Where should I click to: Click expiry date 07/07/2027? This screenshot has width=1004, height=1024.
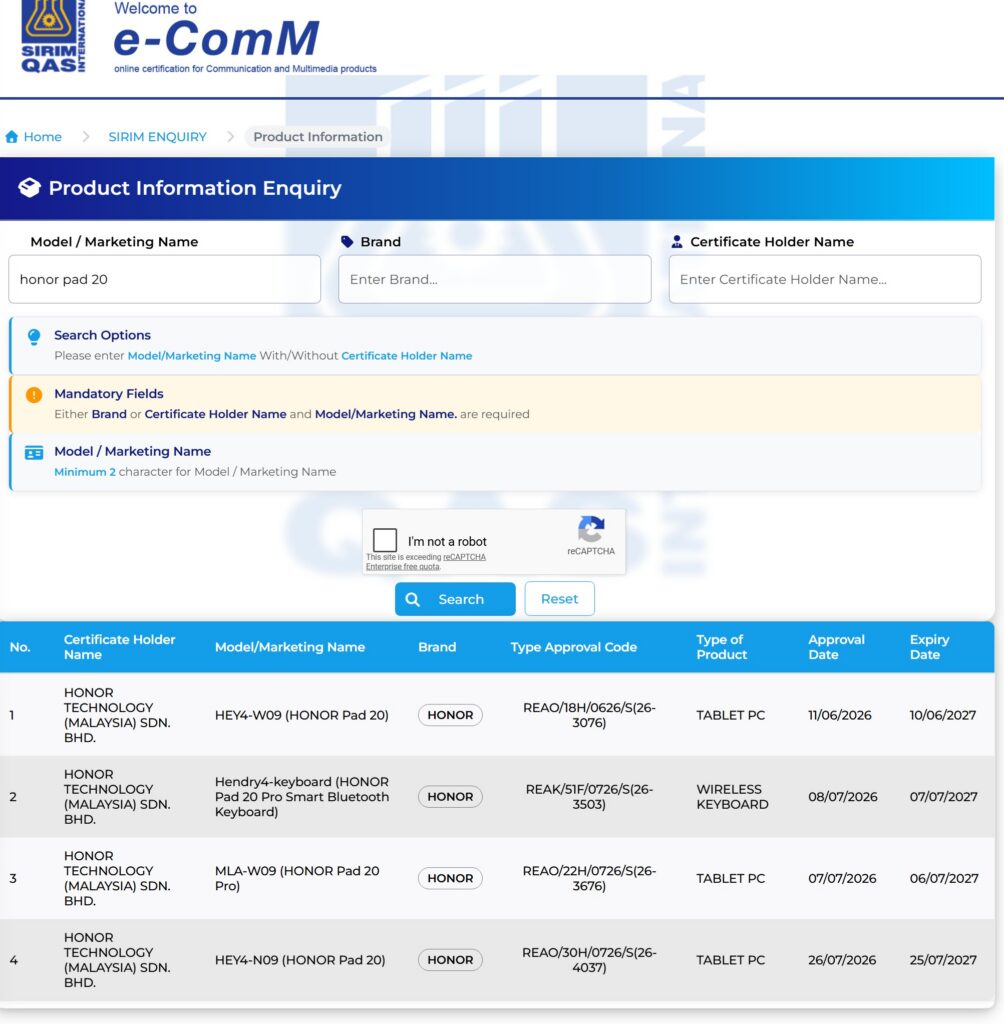click(943, 797)
